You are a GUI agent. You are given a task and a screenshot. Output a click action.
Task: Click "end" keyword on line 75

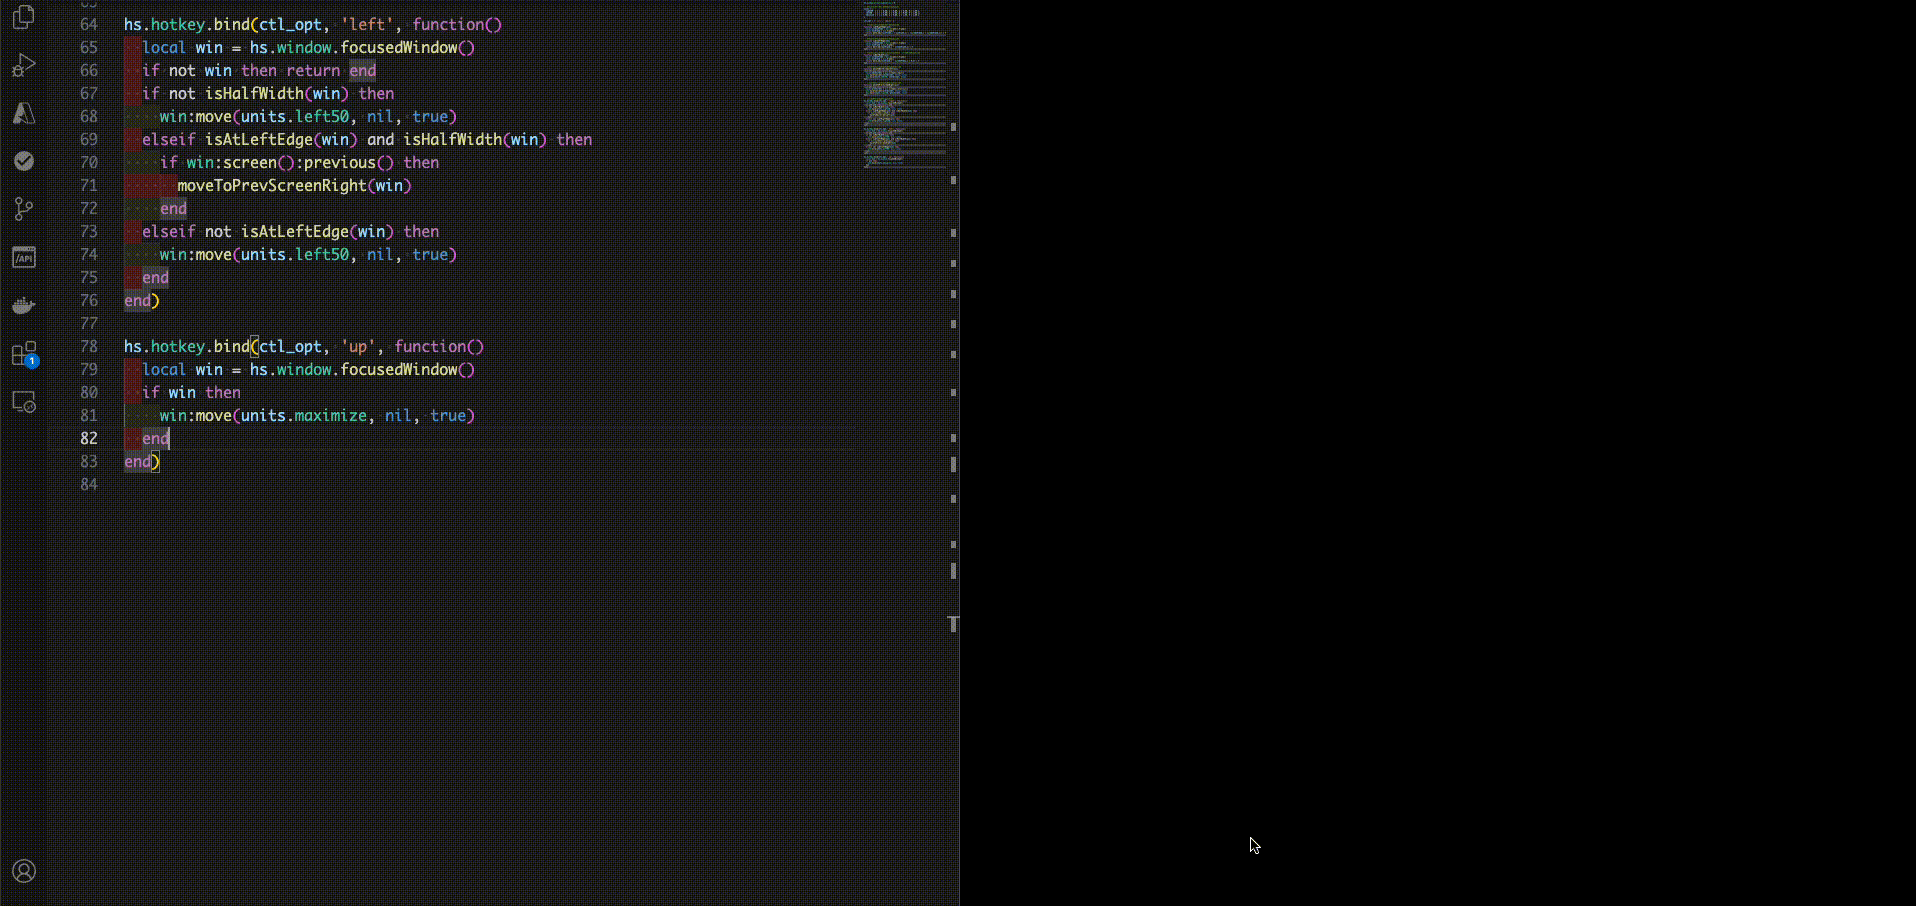(155, 277)
